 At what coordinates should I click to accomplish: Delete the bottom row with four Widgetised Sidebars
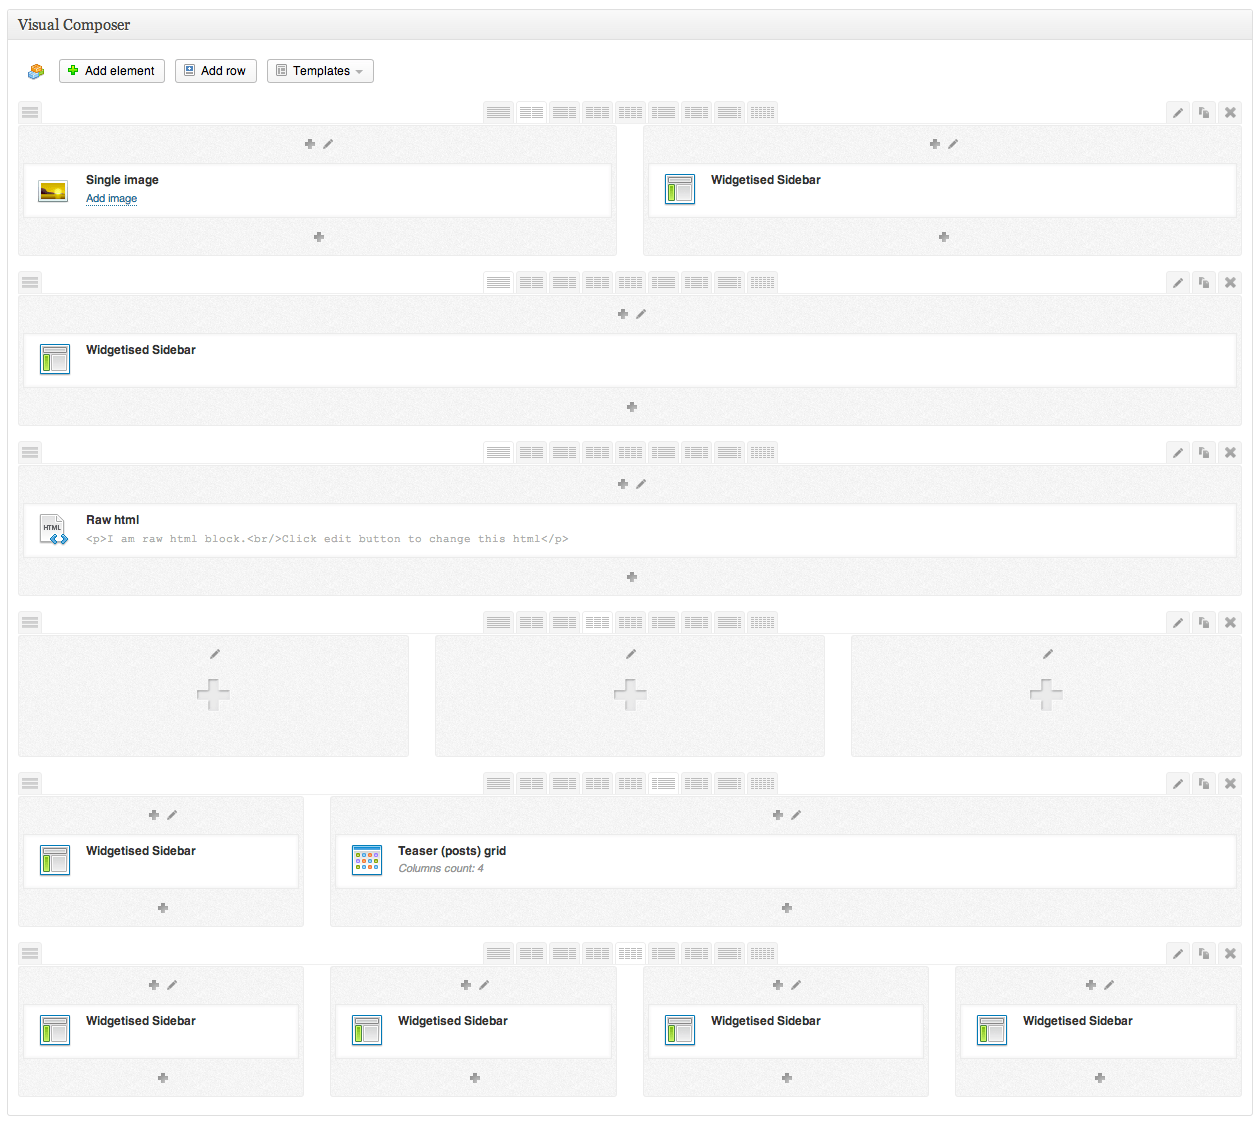[1230, 954]
